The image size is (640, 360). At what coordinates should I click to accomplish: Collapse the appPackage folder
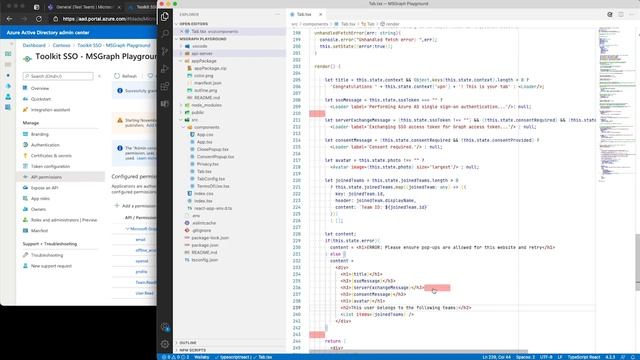click(181, 61)
